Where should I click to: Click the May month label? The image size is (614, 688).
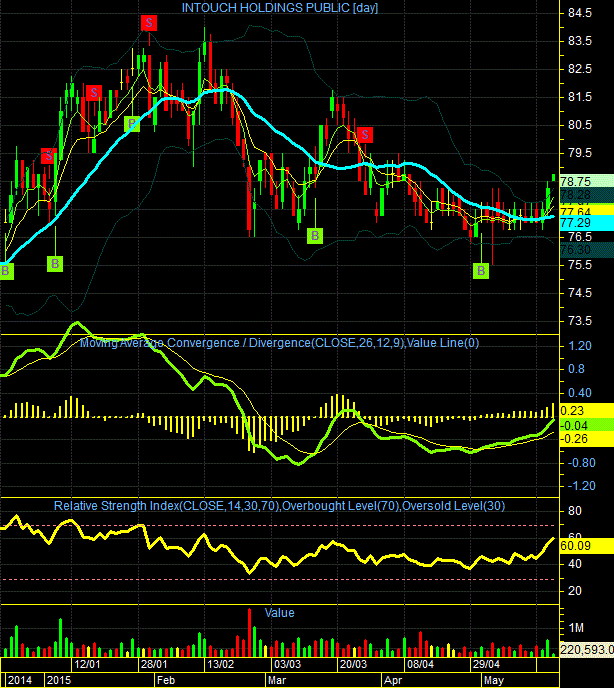[494, 680]
